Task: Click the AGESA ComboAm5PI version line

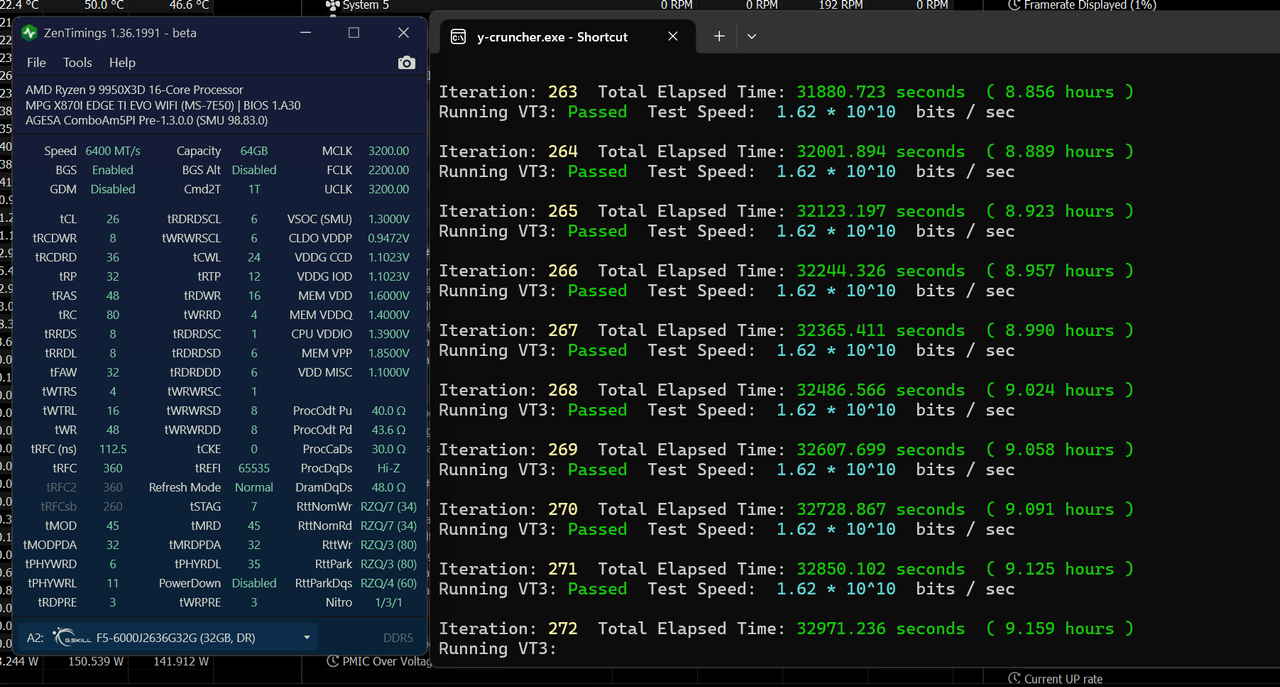Action: (x=146, y=120)
